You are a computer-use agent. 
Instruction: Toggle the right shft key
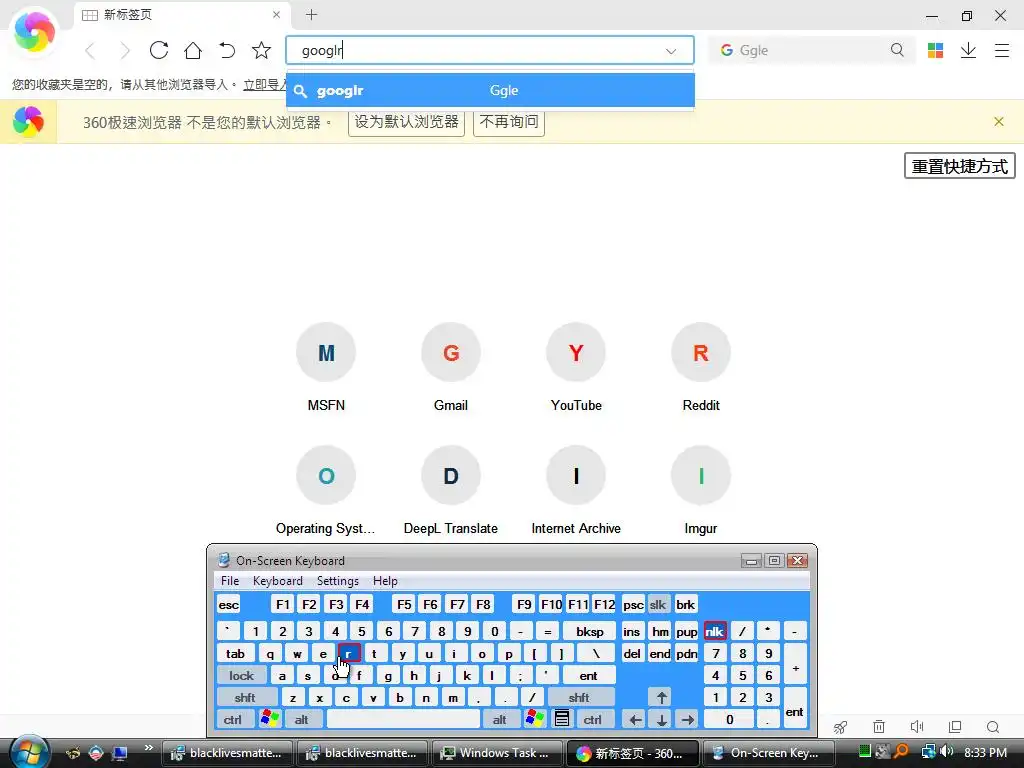[579, 697]
